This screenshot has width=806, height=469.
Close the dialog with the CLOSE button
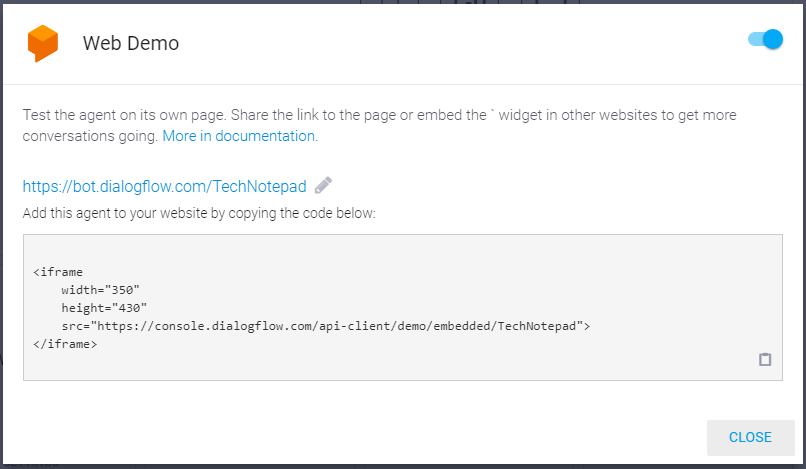tap(750, 437)
